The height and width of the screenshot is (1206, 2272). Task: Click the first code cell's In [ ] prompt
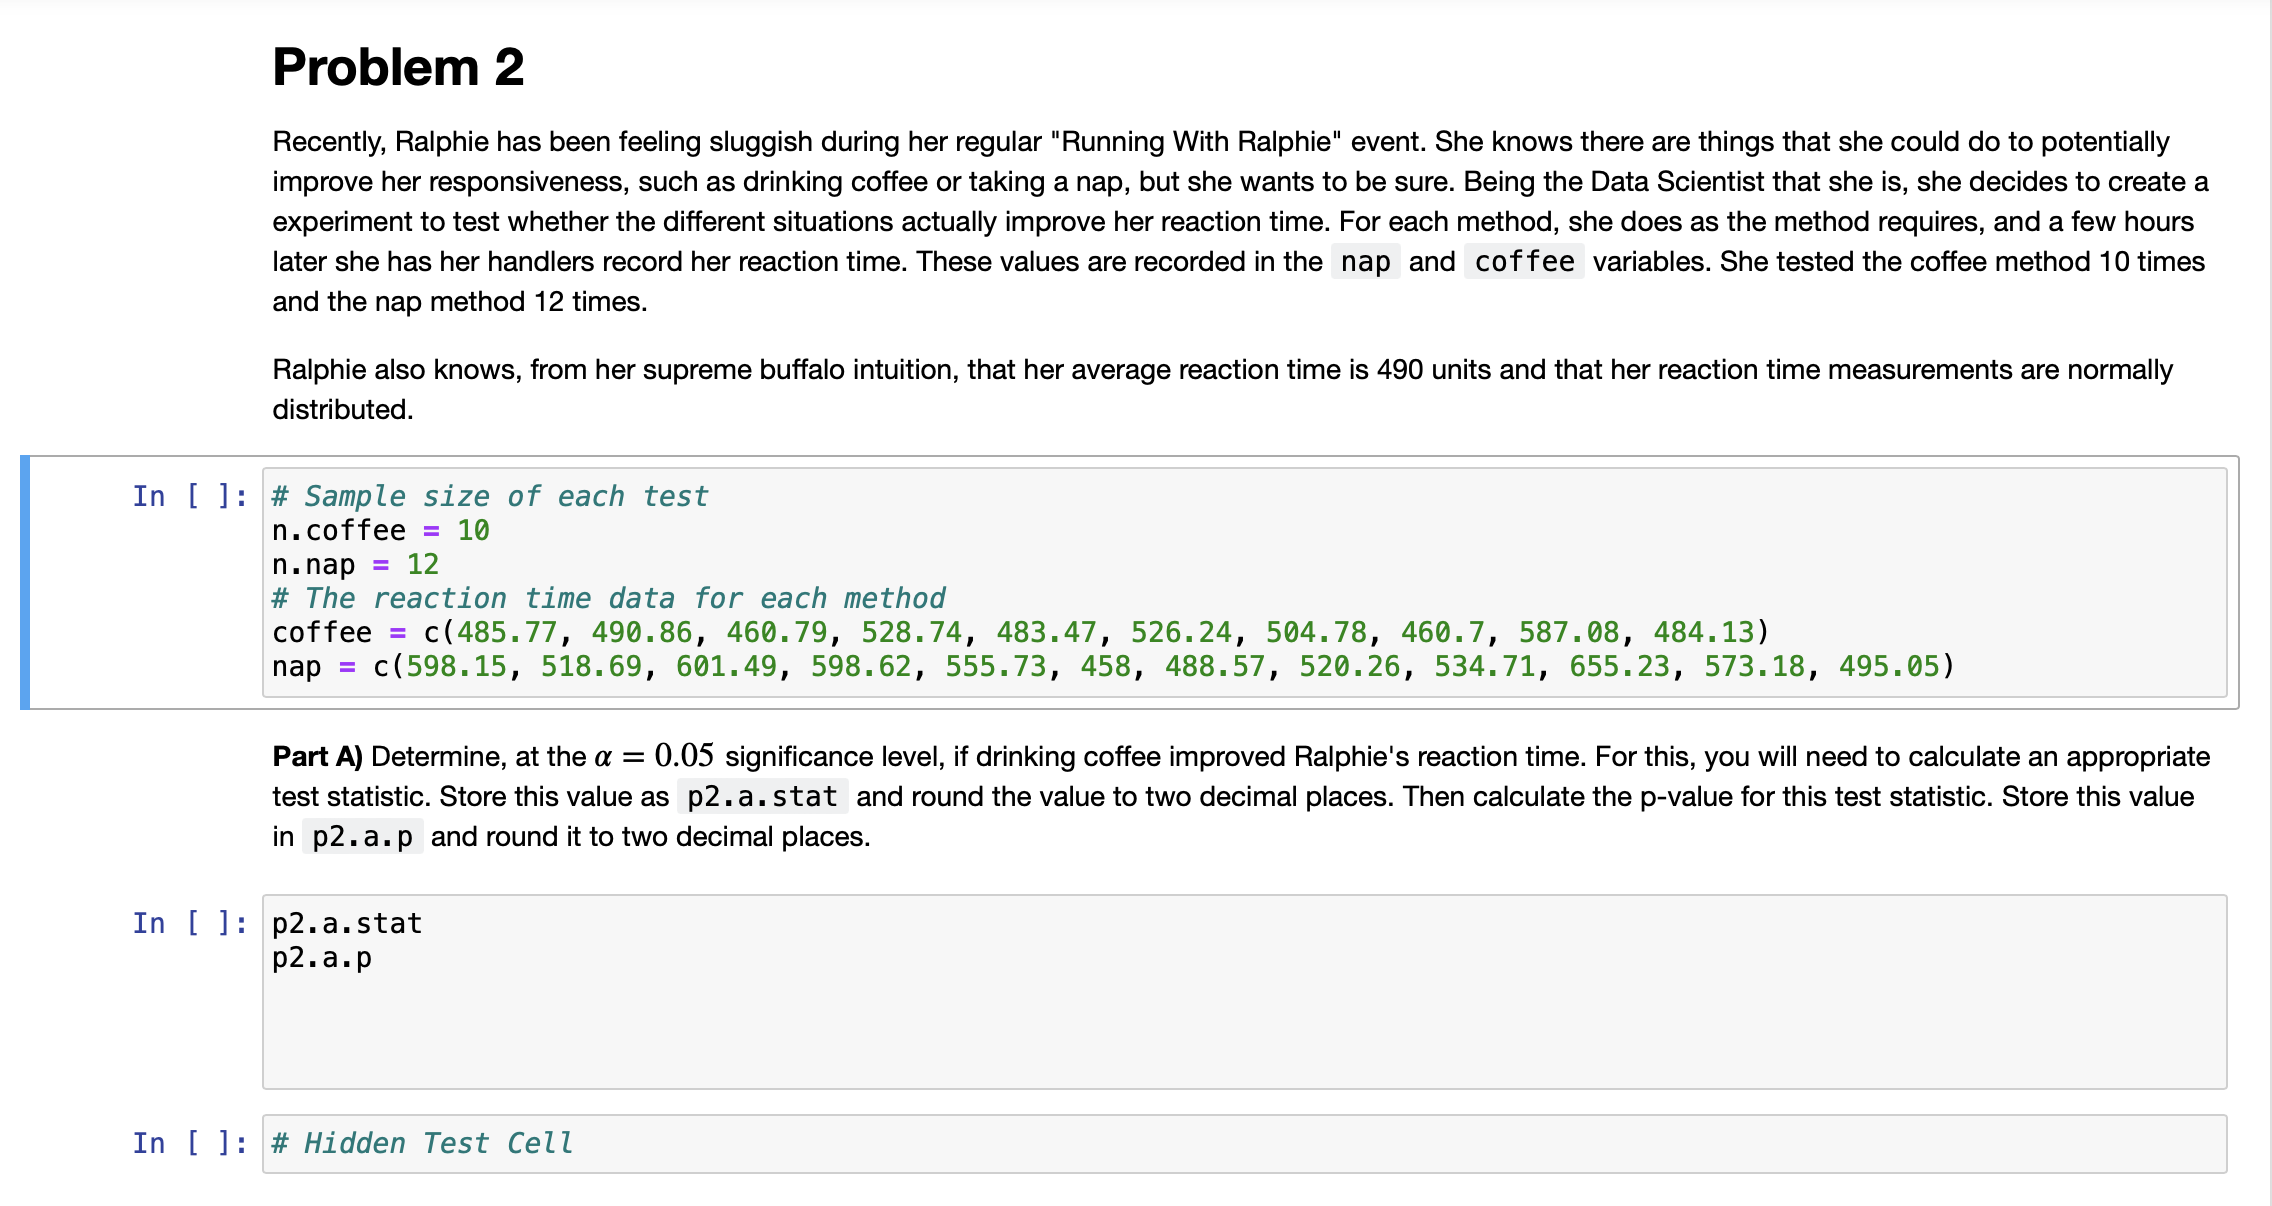click(188, 495)
